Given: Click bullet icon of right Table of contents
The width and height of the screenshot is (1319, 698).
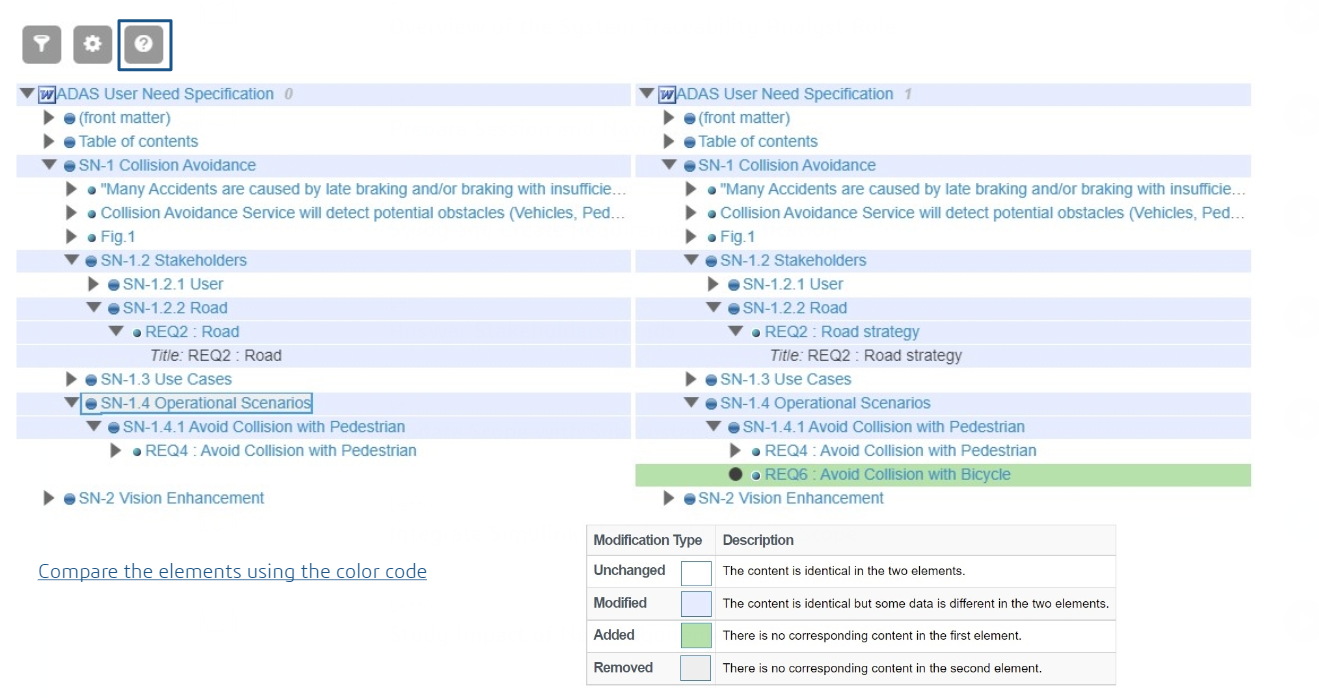Looking at the screenshot, I should coord(689,142).
